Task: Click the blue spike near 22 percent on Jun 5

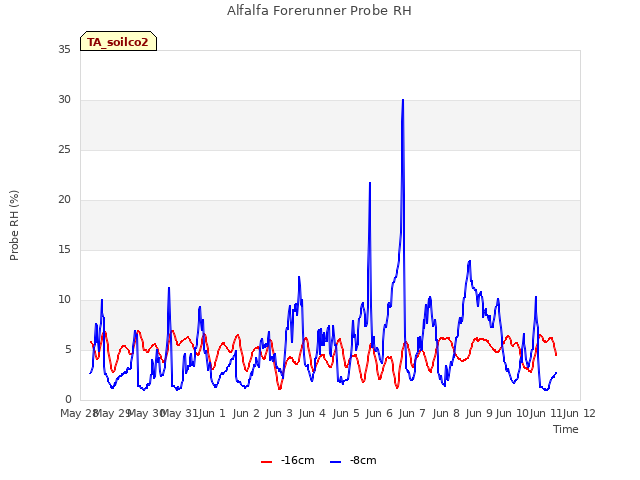Action: point(370,183)
